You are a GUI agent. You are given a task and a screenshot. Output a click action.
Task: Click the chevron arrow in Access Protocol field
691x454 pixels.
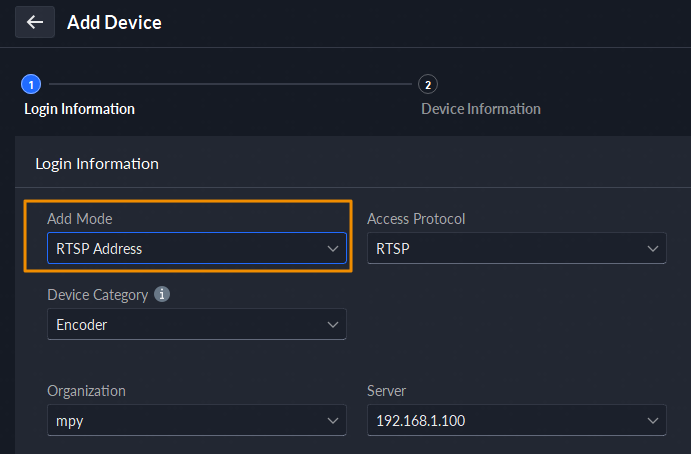tap(653, 248)
